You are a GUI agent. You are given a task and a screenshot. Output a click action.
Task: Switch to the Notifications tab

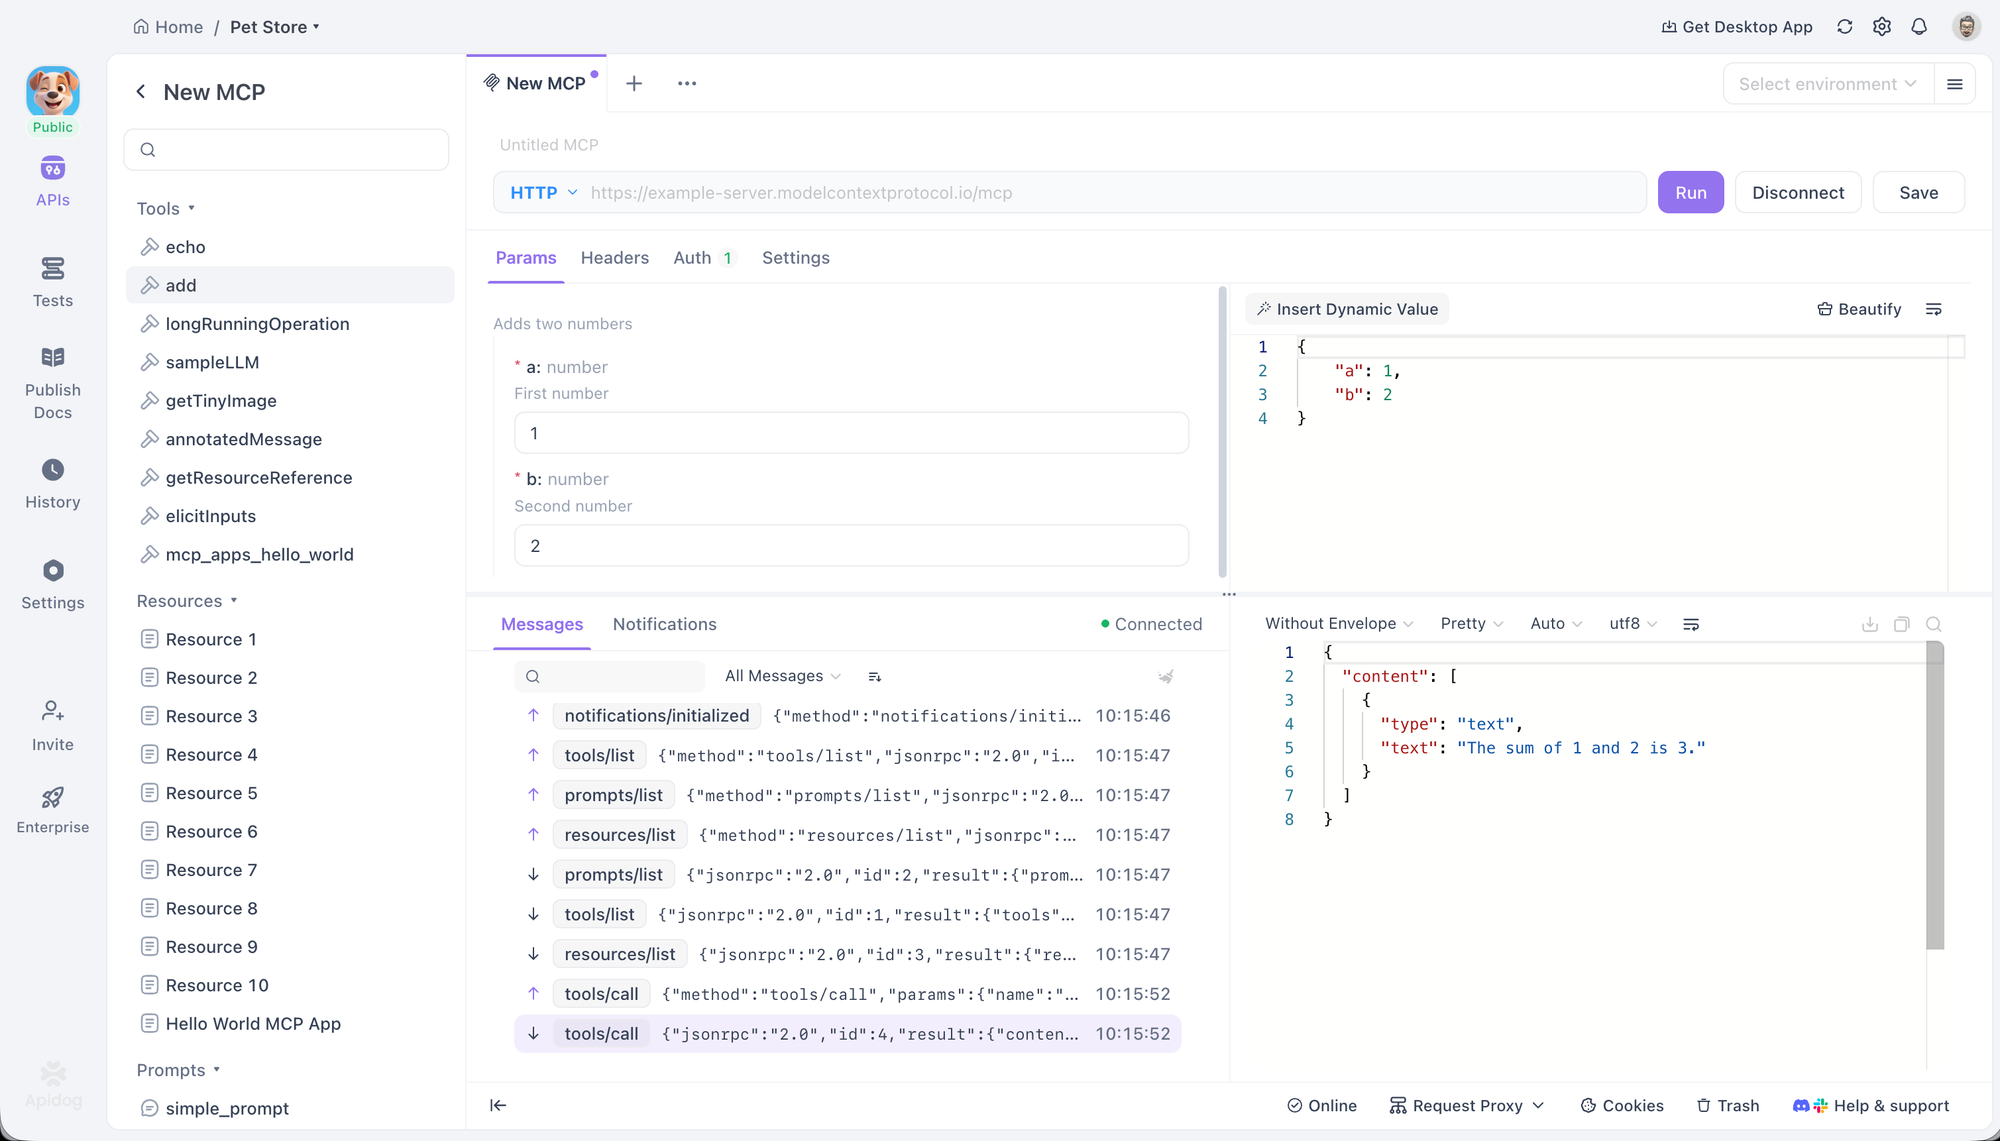tap(664, 624)
